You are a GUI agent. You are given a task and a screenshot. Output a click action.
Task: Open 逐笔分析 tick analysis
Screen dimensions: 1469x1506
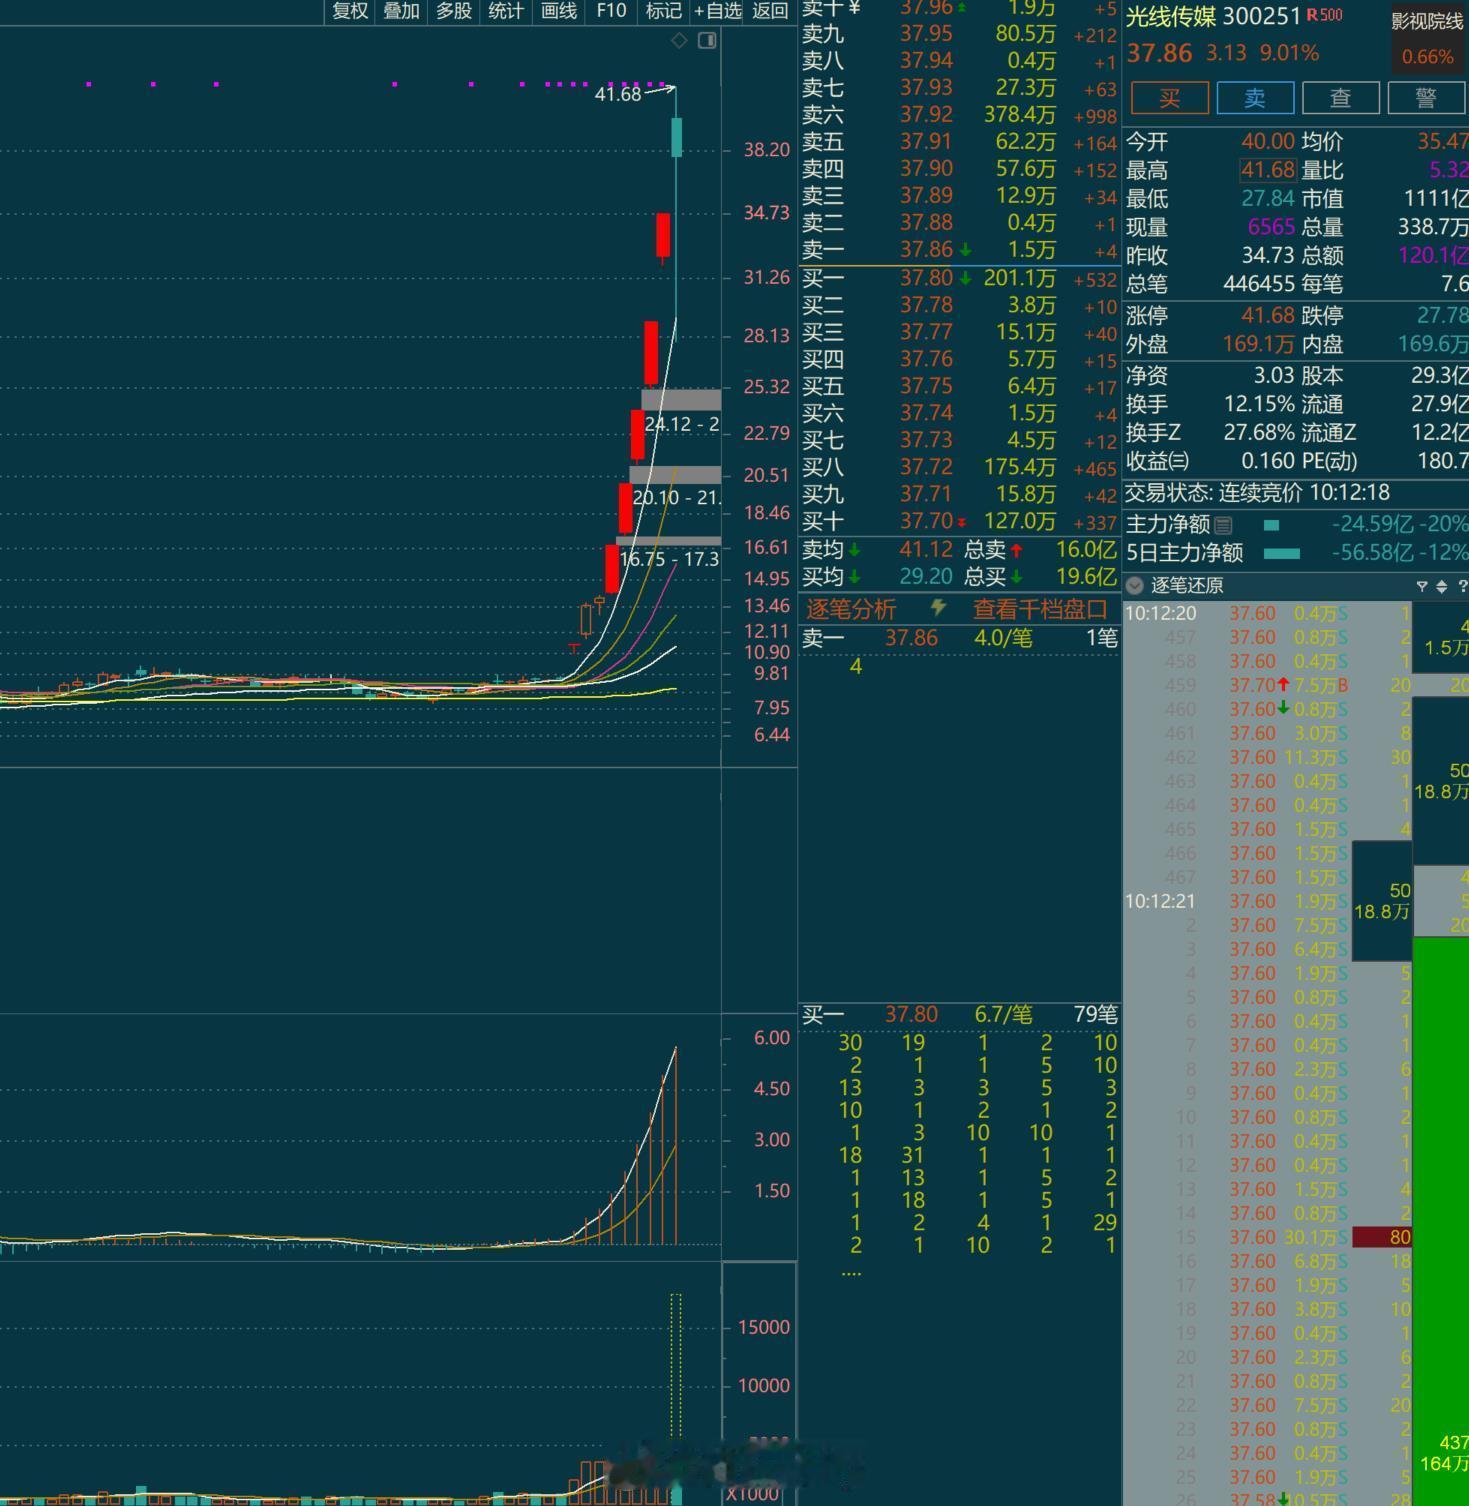[x=851, y=609]
